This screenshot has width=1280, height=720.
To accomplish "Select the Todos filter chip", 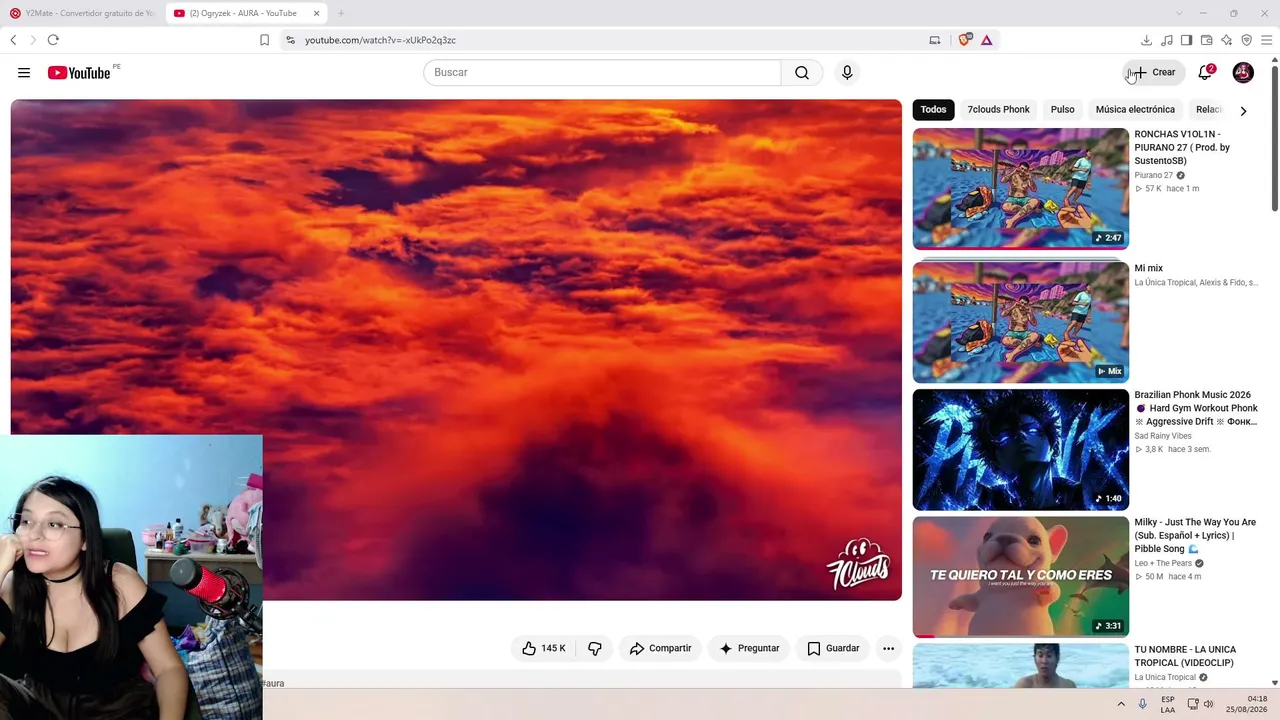I will 933,109.
